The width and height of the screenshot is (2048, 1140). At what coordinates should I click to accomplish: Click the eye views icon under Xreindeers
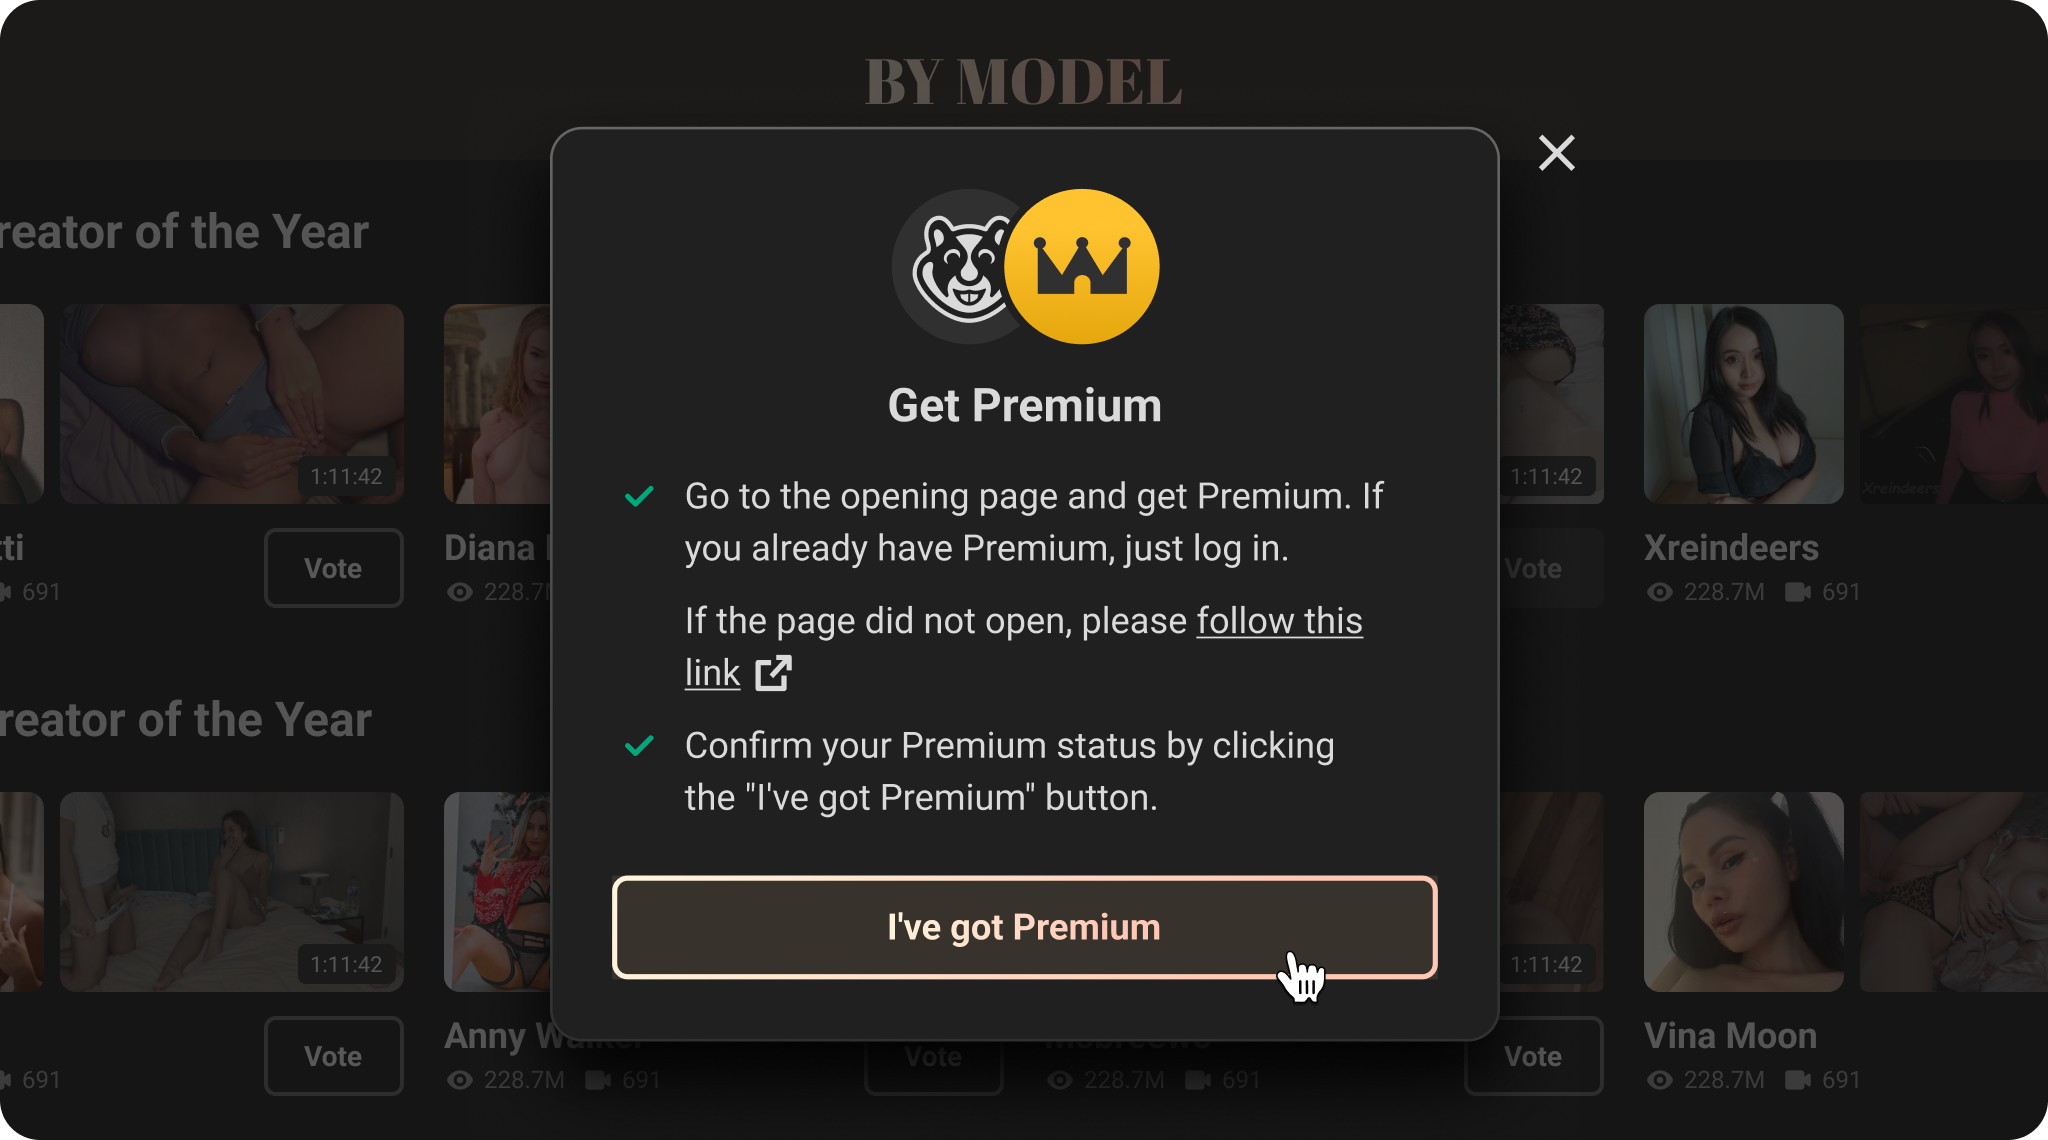tap(1660, 592)
